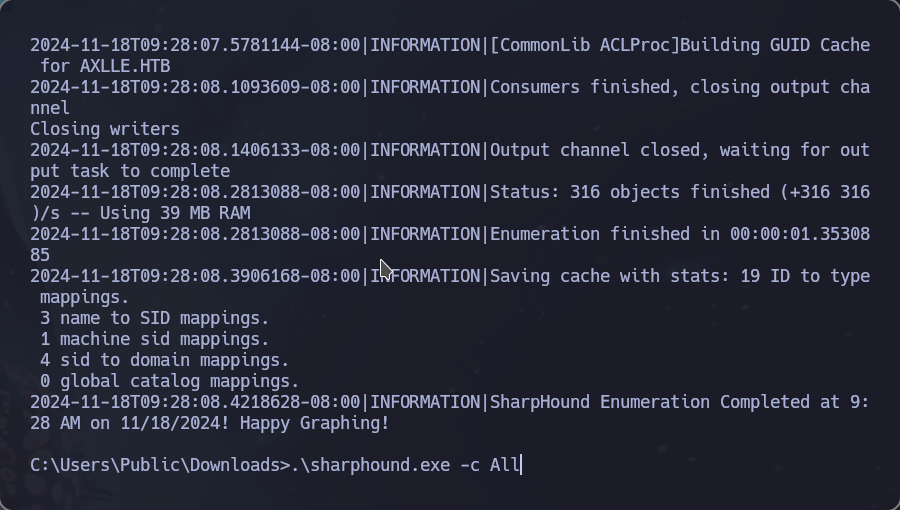900x510 pixels.
Task: Click the 'C:\Users\Public\Downloads>' prompt path
Action: (x=160, y=465)
